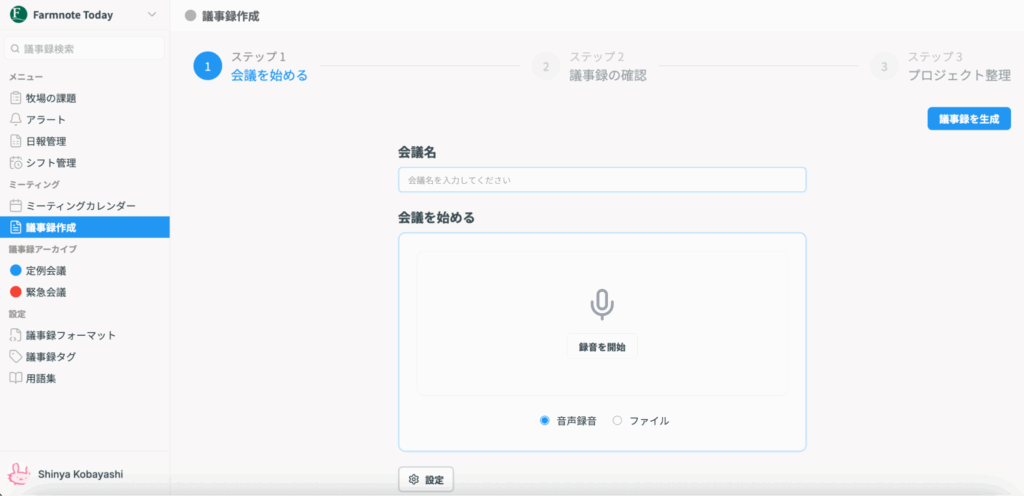The height and width of the screenshot is (496, 1024).
Task: Click the microphone icon in recording area
Action: (x=601, y=305)
